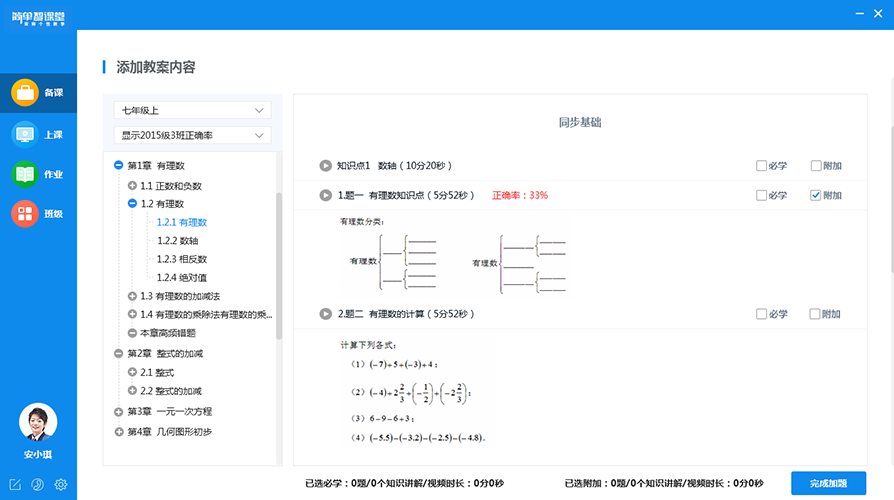Screen dimensions: 894x500
Task: Click the headset support icon at sidebar bottom
Action: [38, 485]
